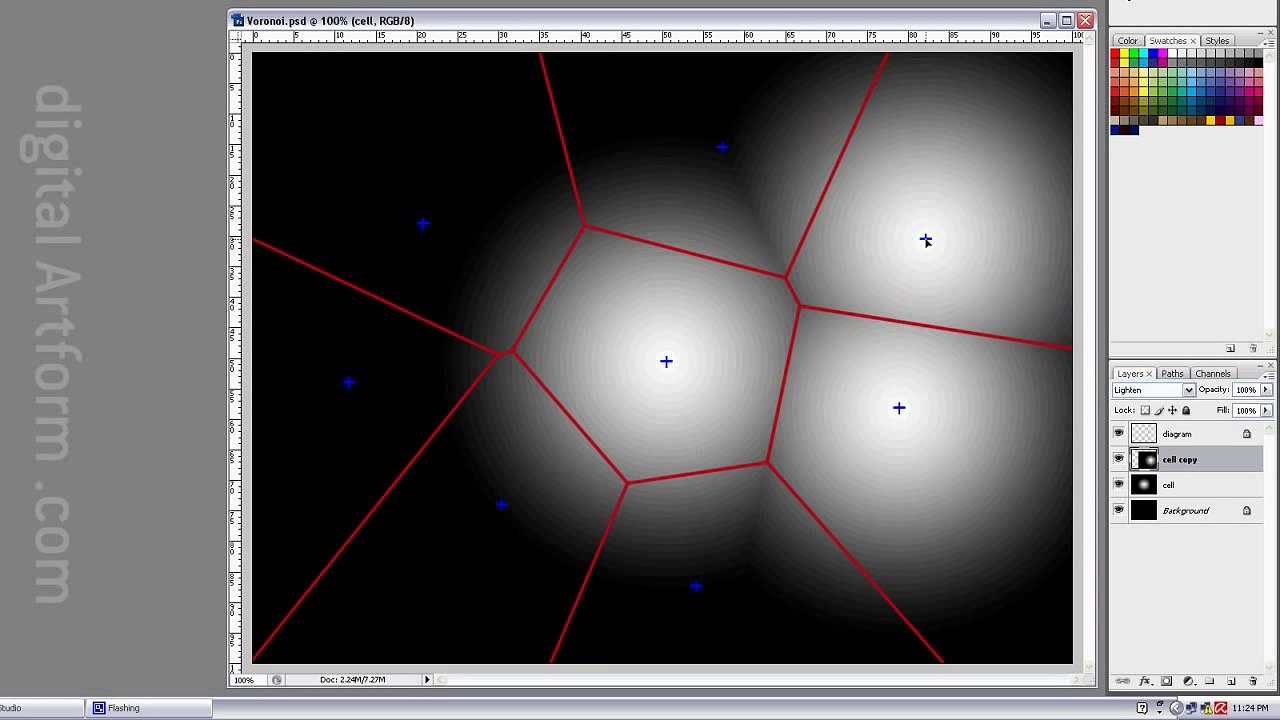Image resolution: width=1280 pixels, height=720 pixels.
Task: Create new fill or adjustment layer
Action: (1189, 681)
